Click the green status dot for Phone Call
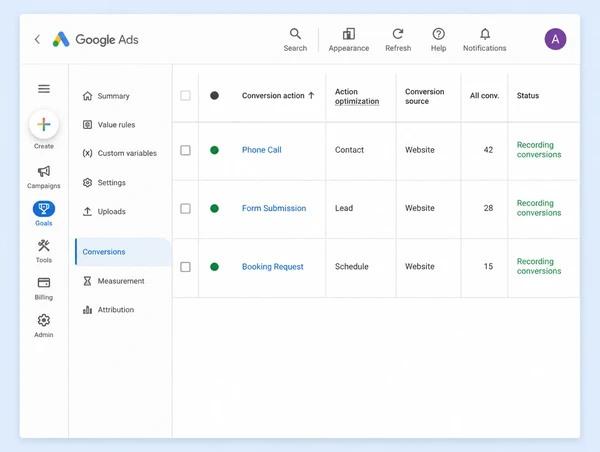 (214, 150)
